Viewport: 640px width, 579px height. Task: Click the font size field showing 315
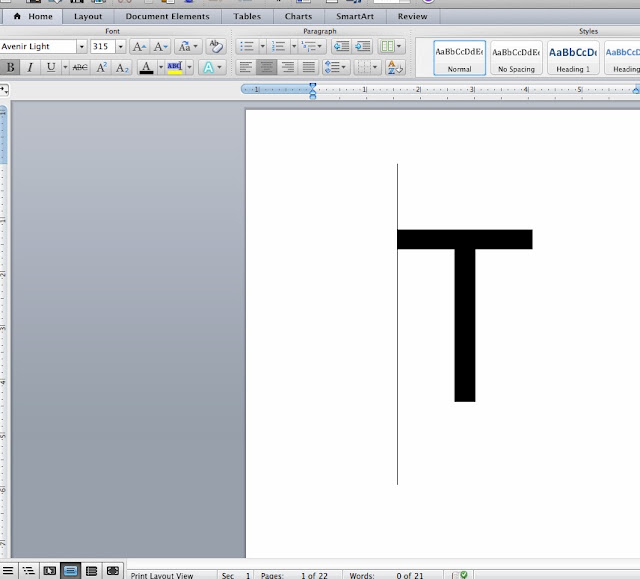tap(103, 47)
